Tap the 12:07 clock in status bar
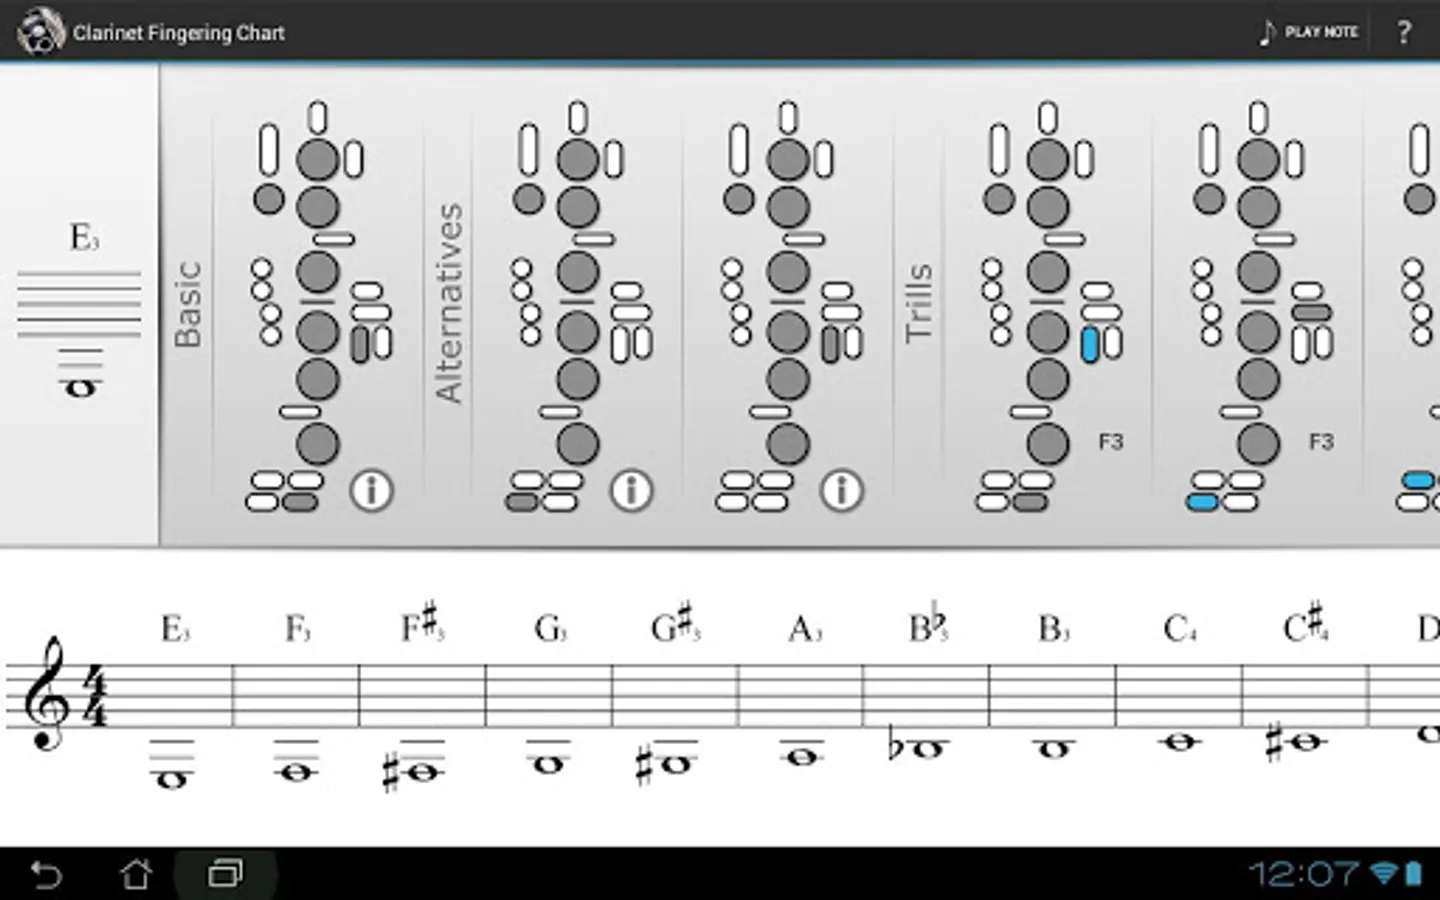The image size is (1440, 900). pyautogui.click(x=1304, y=874)
